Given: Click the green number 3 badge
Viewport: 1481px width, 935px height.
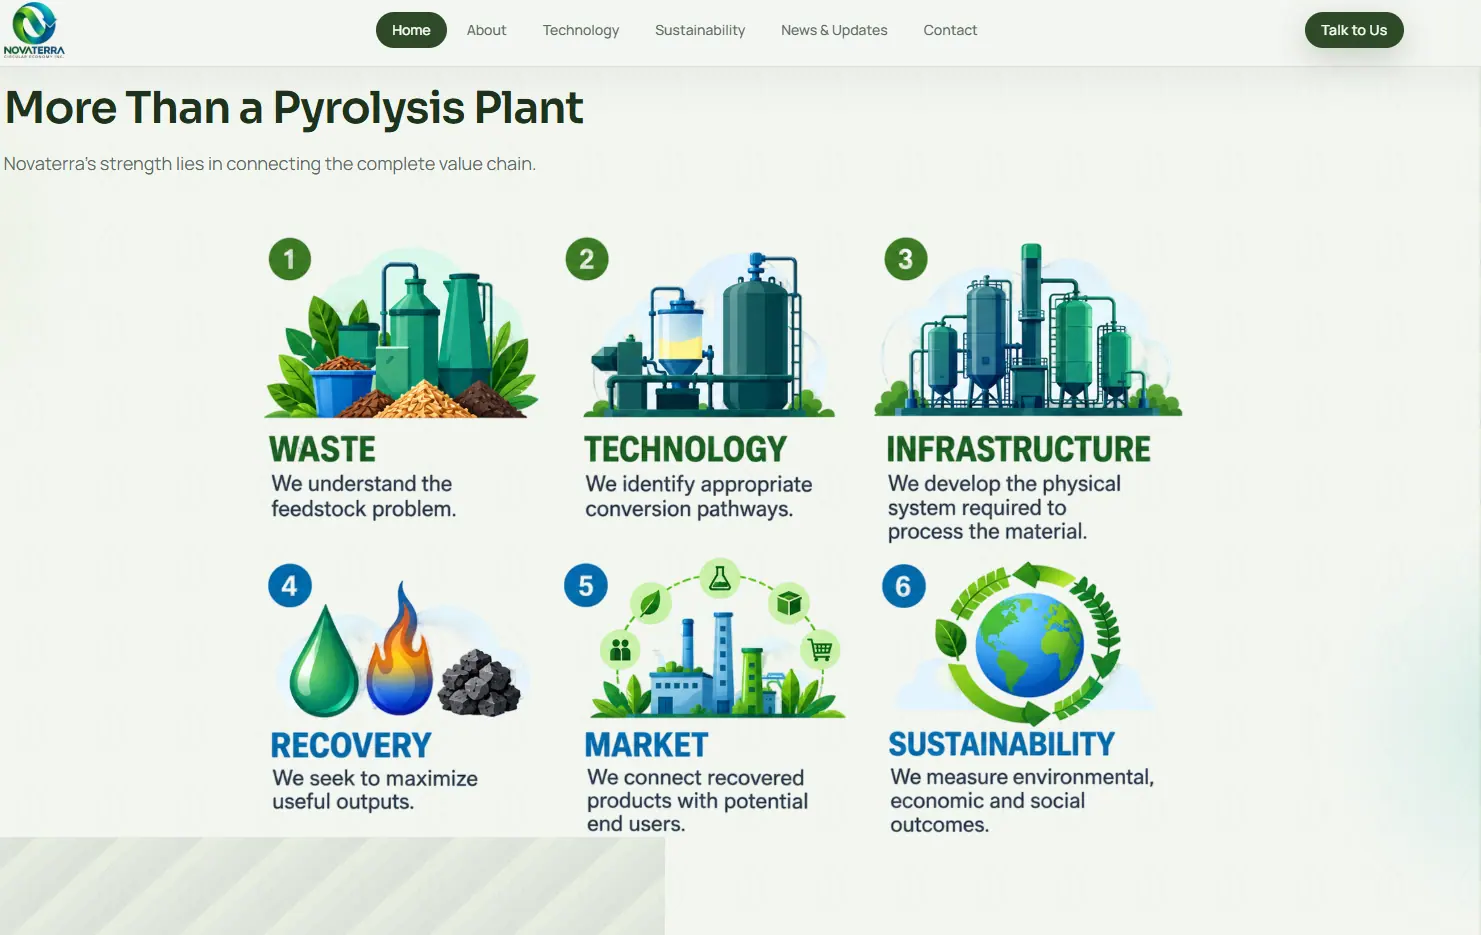Looking at the screenshot, I should pyautogui.click(x=906, y=259).
